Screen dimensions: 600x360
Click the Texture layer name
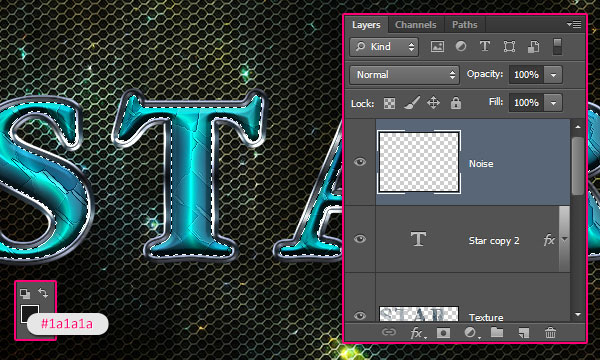click(486, 317)
